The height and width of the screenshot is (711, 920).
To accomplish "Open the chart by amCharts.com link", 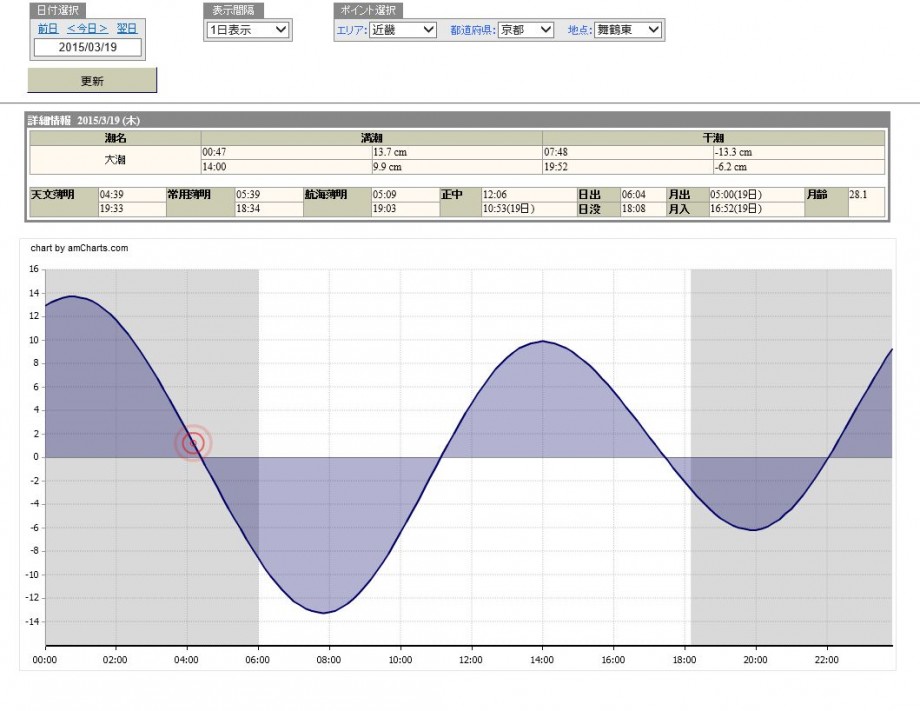I will [x=79, y=248].
